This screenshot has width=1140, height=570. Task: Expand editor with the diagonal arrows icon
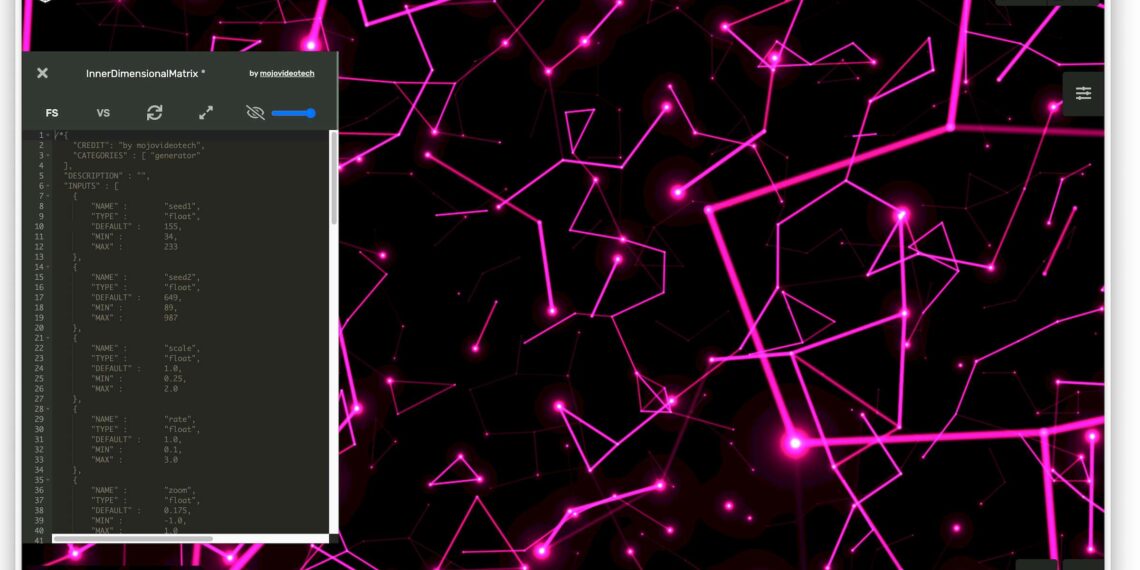pyautogui.click(x=206, y=113)
